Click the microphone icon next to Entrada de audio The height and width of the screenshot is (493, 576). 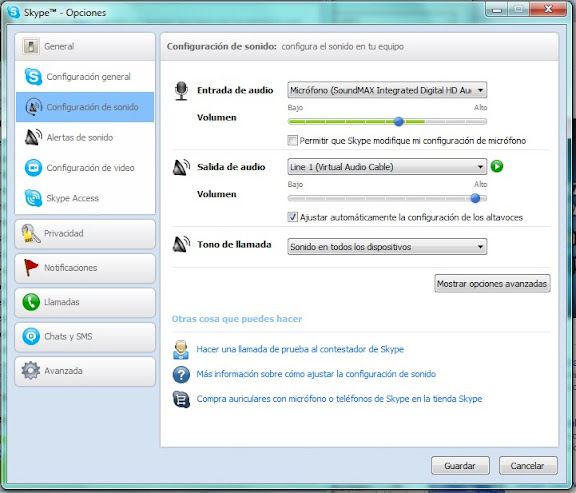click(x=181, y=91)
